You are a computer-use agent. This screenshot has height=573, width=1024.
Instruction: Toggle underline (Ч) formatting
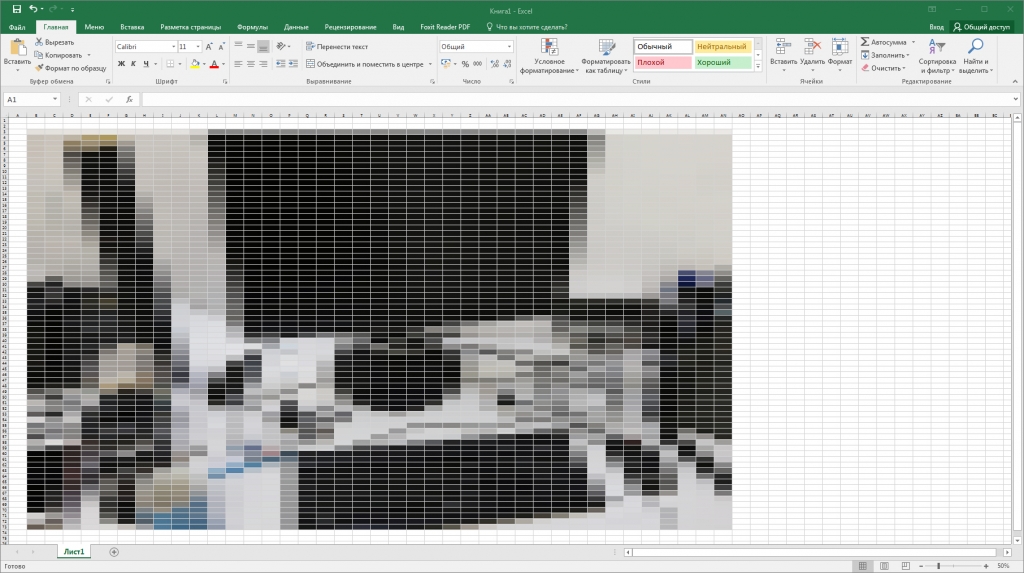(x=146, y=64)
